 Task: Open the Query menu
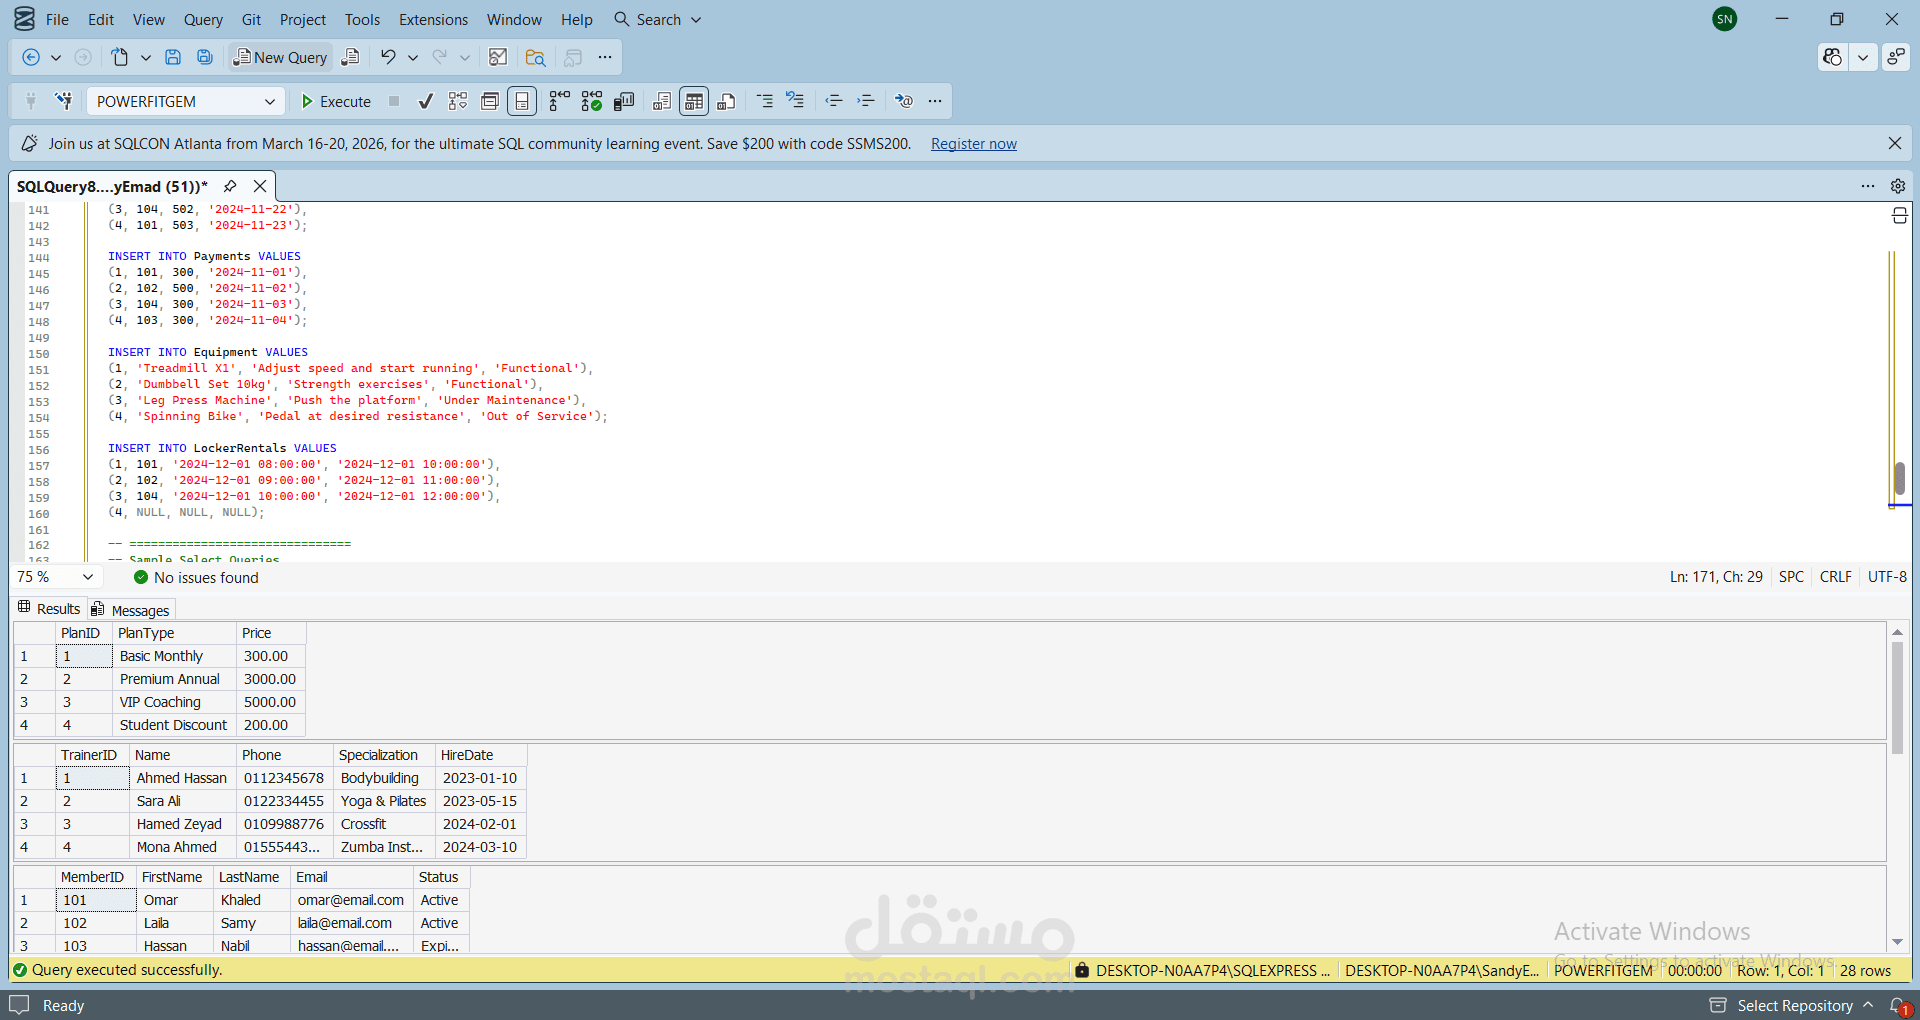(203, 19)
